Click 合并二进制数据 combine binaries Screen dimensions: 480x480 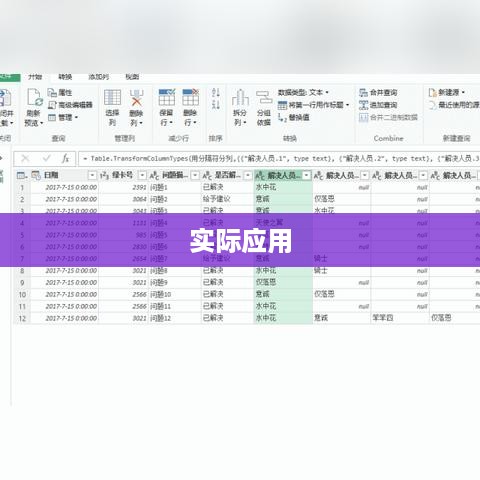(x=388, y=117)
